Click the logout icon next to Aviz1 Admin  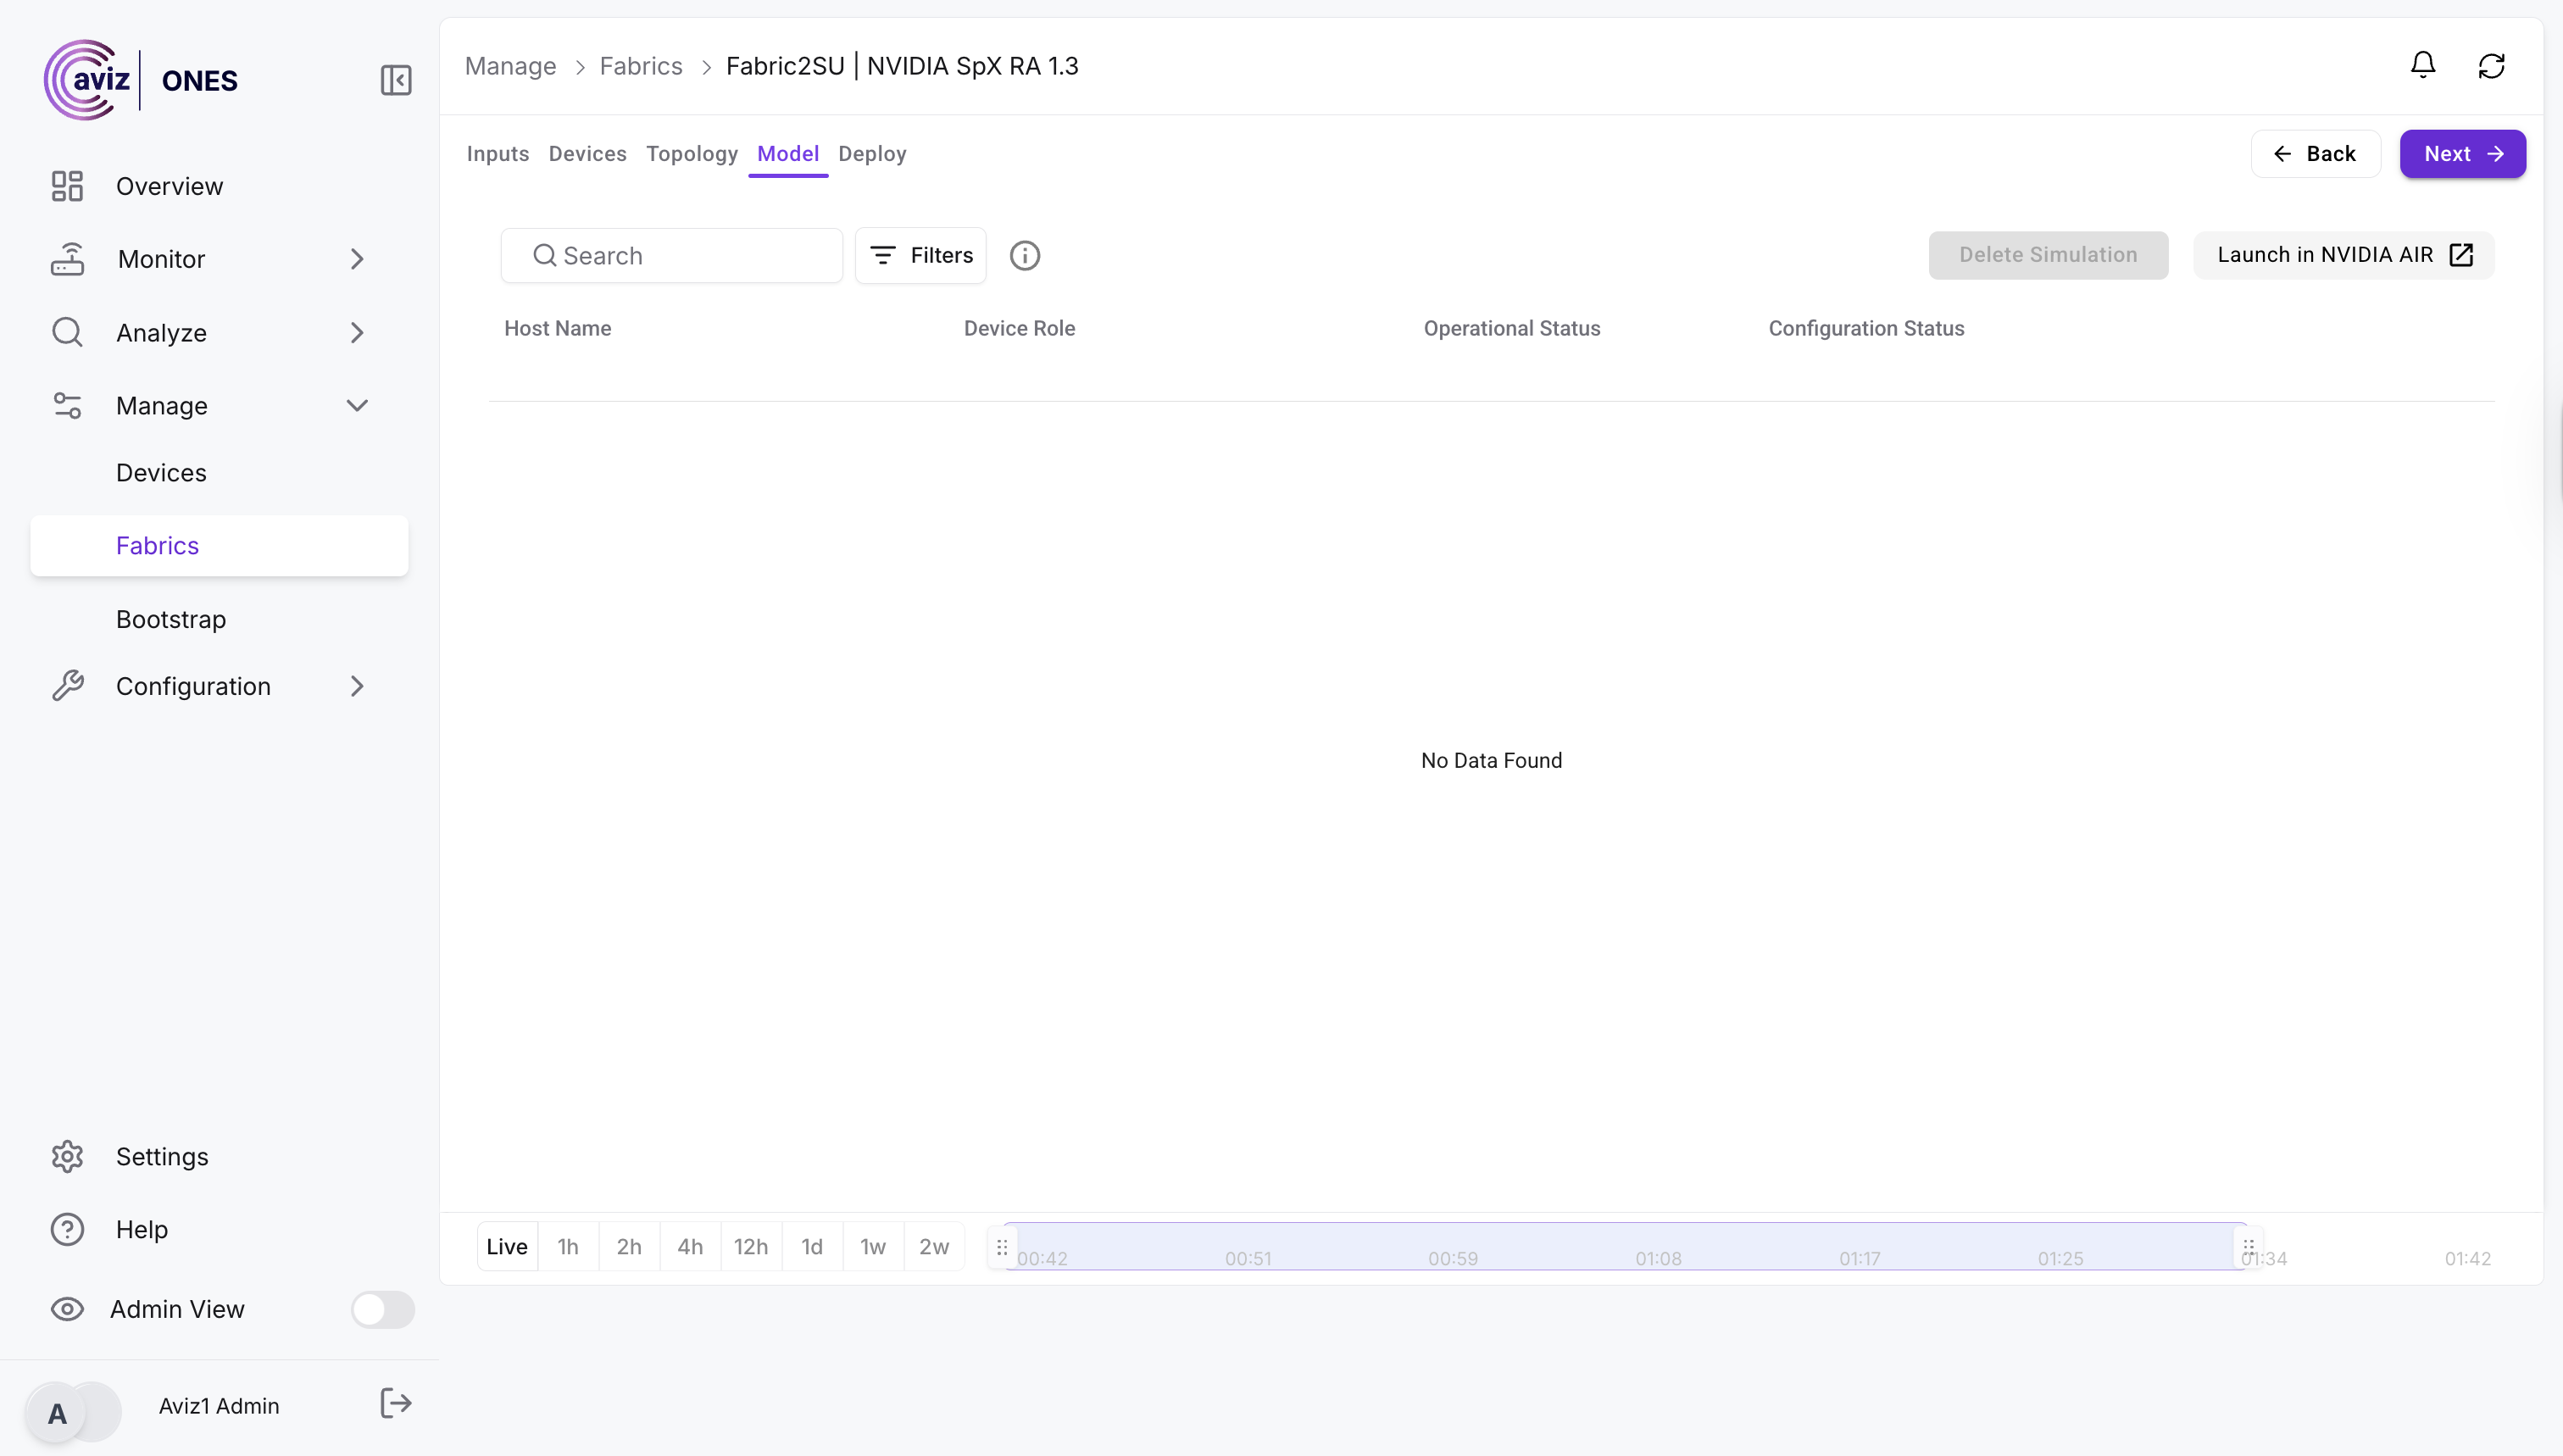pyautogui.click(x=396, y=1404)
